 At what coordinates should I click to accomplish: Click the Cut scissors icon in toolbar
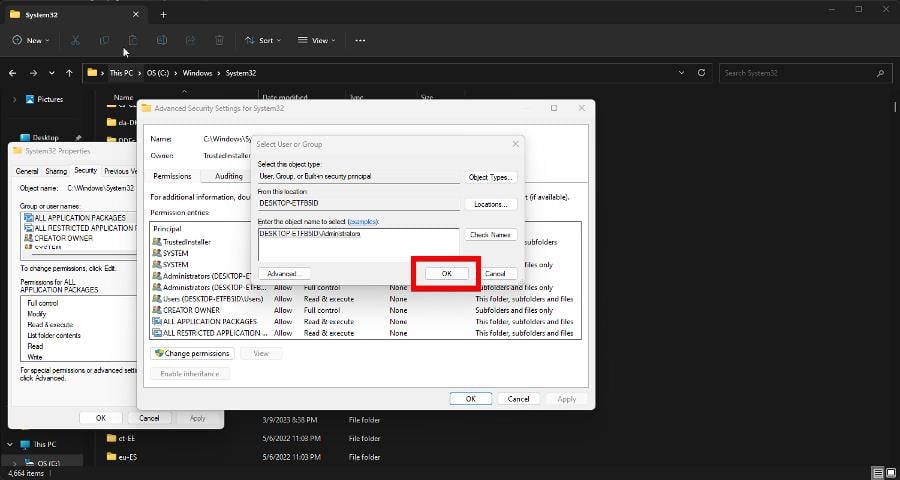75,40
